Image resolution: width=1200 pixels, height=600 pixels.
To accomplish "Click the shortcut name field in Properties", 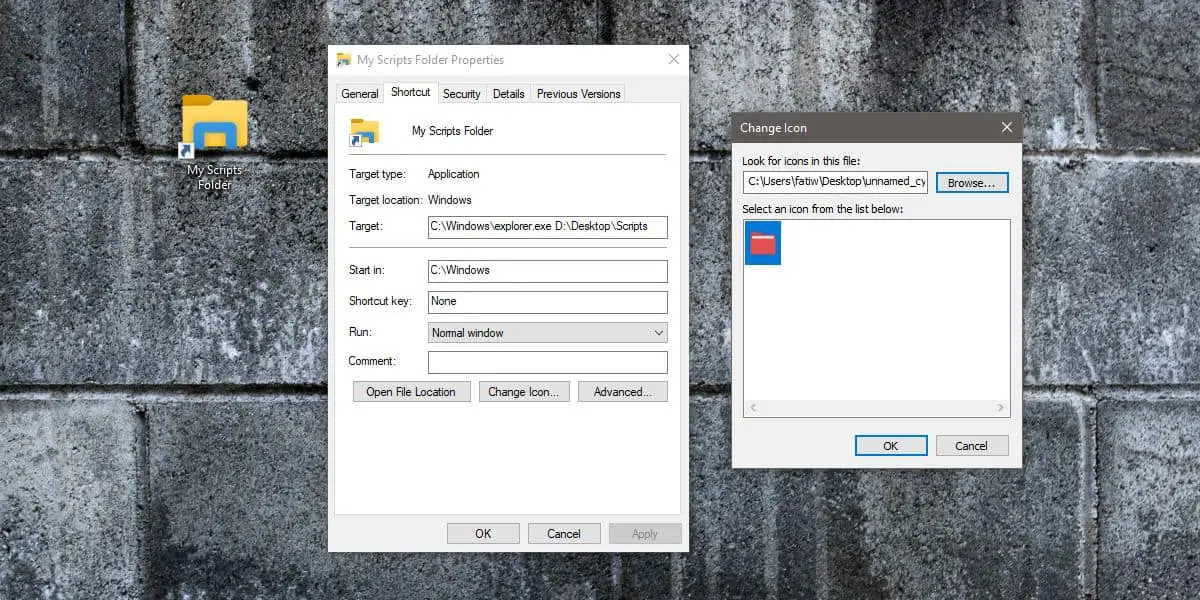I will (x=452, y=131).
